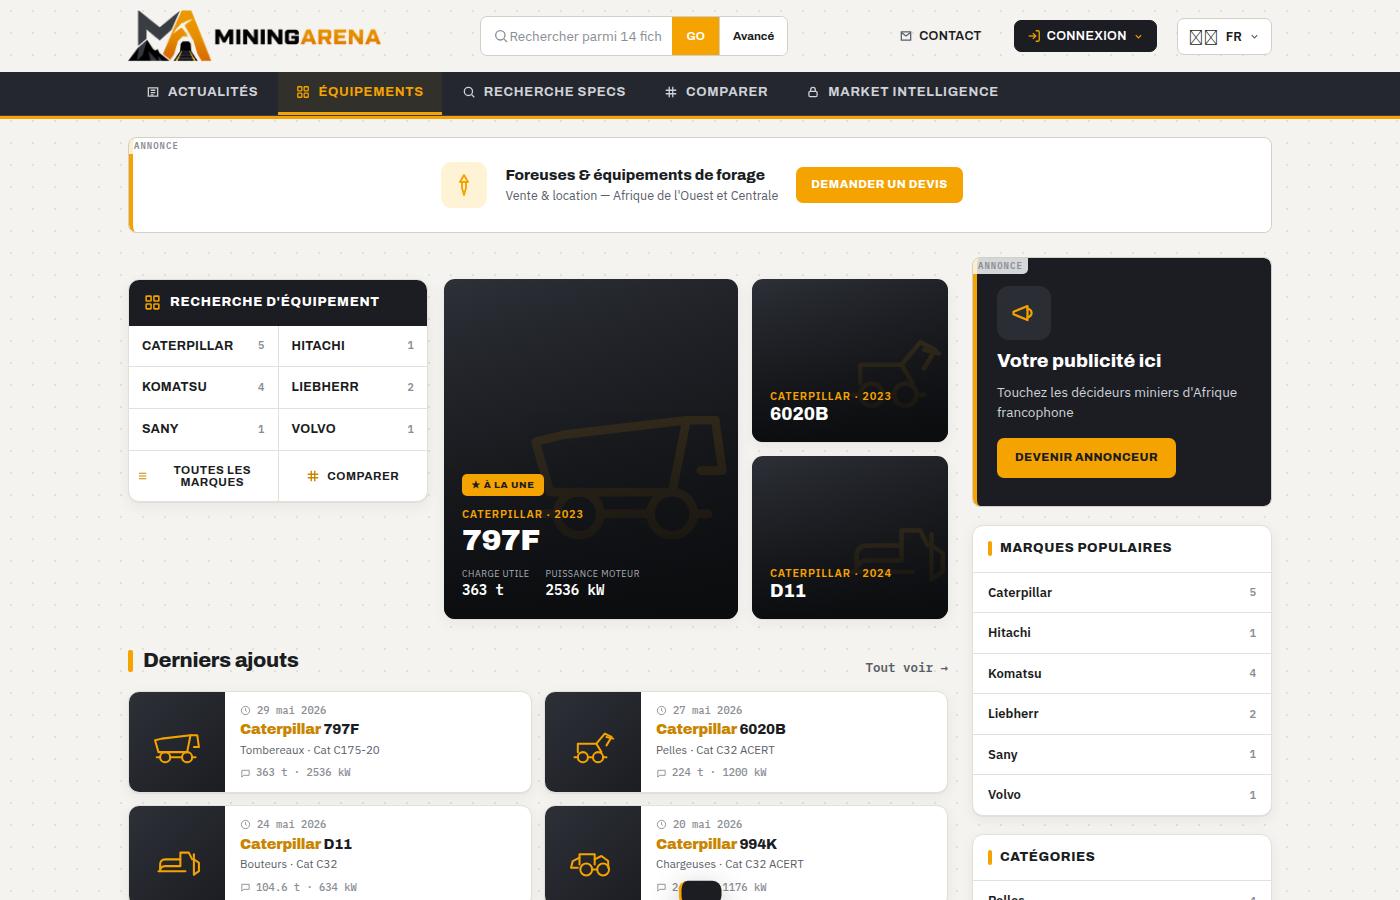Click the GO search button
The height and width of the screenshot is (900, 1400).
695,36
